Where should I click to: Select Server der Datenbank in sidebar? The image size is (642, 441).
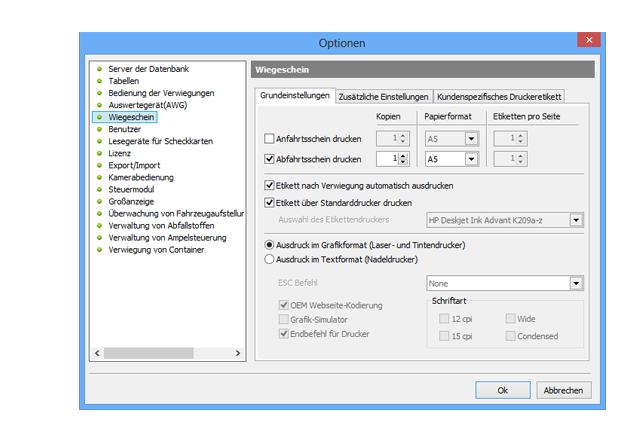(148, 69)
